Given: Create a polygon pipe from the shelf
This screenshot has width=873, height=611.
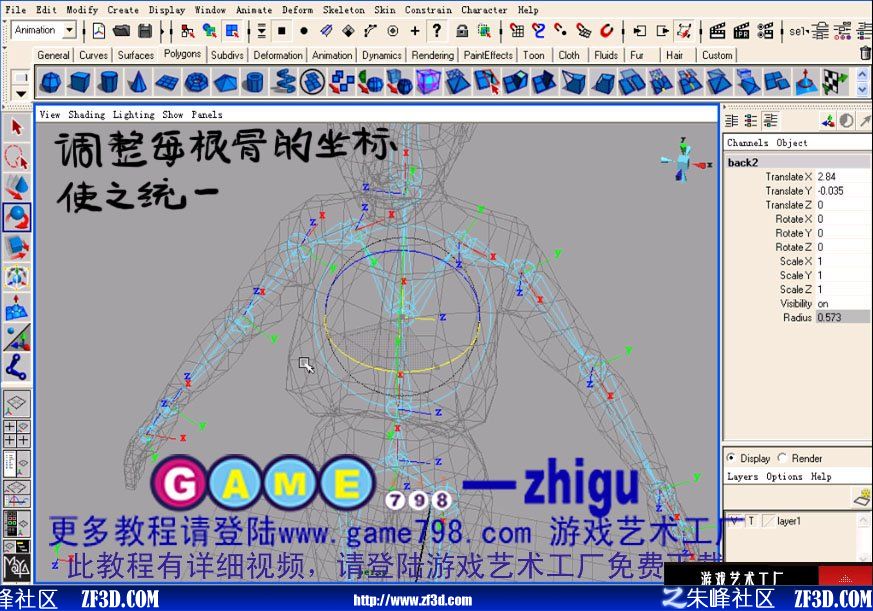Looking at the screenshot, I should (x=254, y=82).
